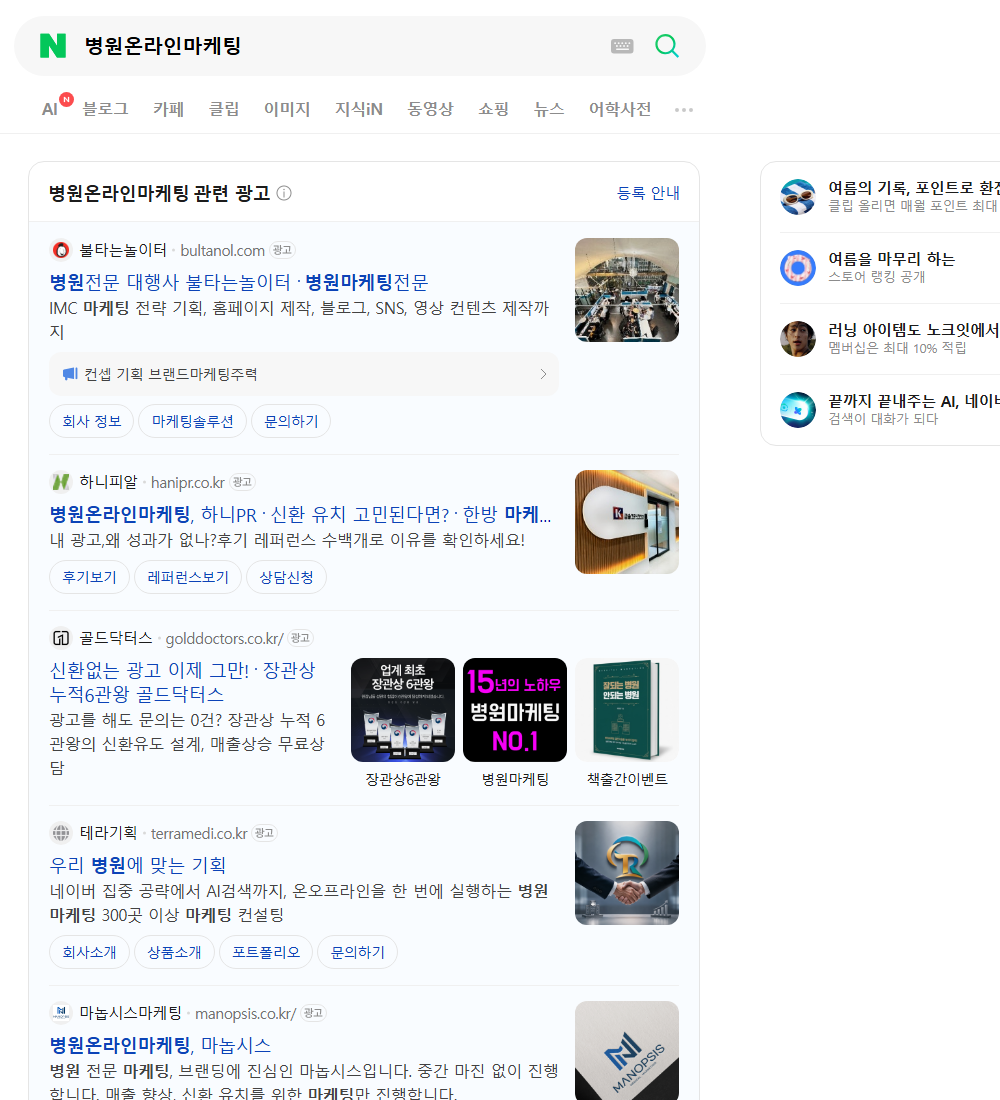Switch to the 동영상 tab
The image size is (1000, 1100).
430,109
